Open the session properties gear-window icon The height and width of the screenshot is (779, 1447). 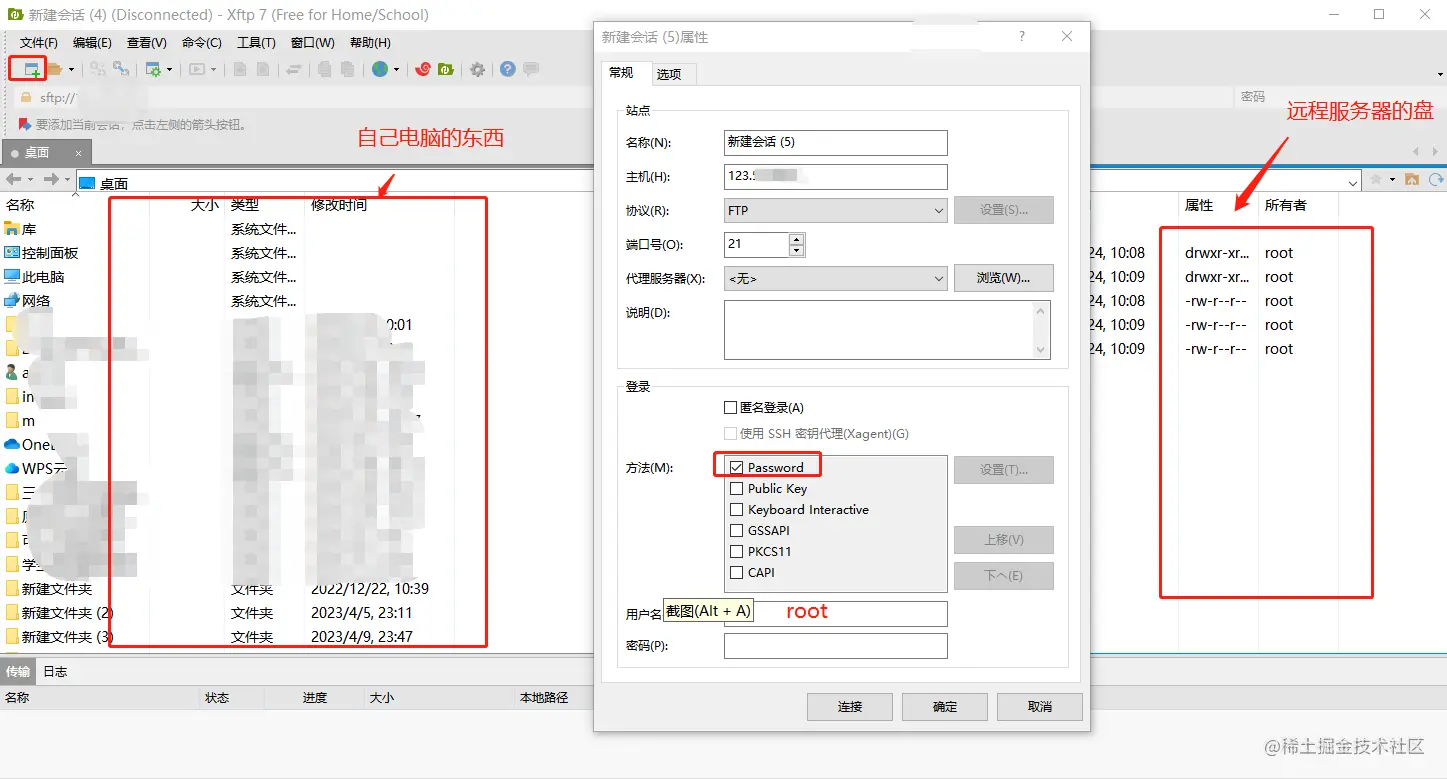(153, 69)
